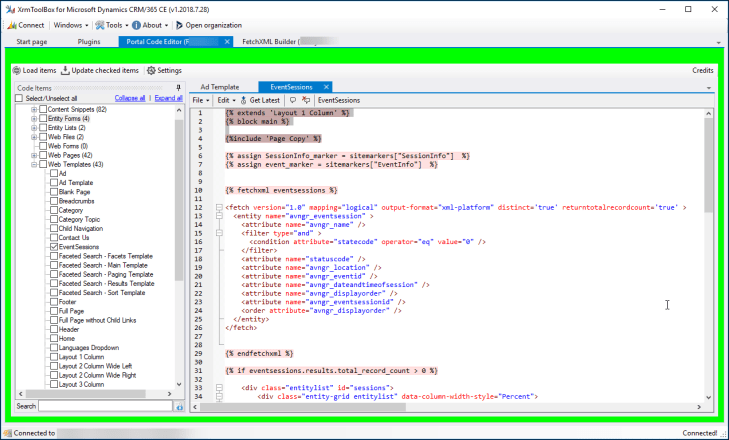The image size is (729, 440).
Task: Click the search go icon
Action: pos(179,407)
